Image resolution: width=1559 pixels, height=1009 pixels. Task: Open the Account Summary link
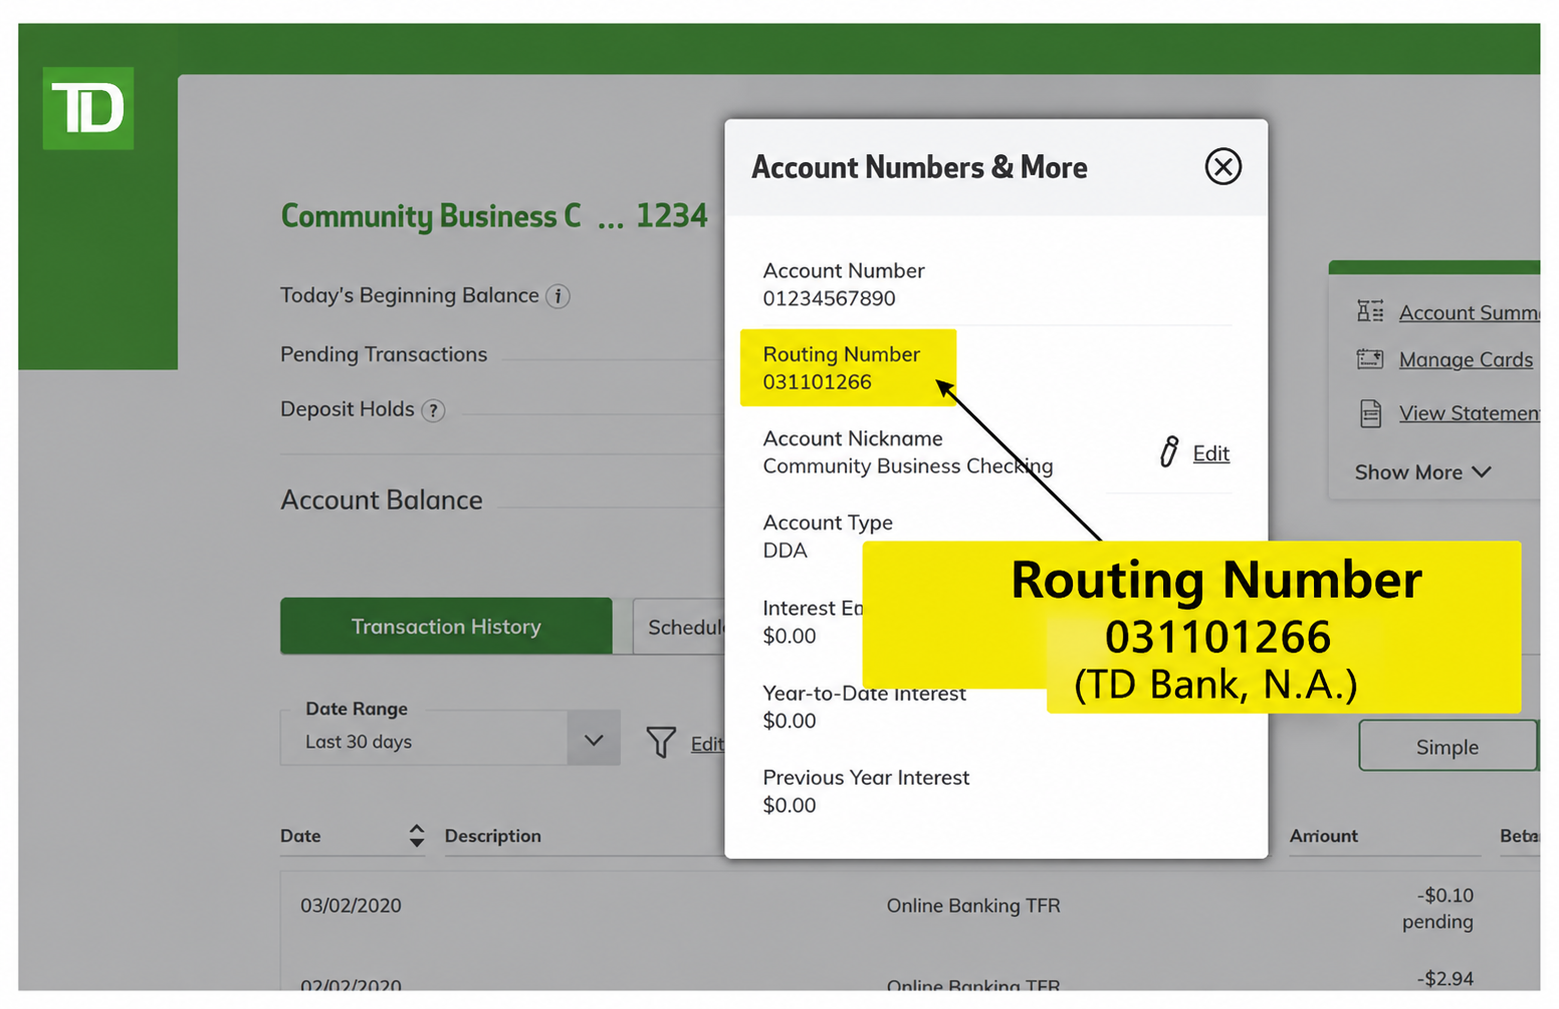click(1469, 312)
